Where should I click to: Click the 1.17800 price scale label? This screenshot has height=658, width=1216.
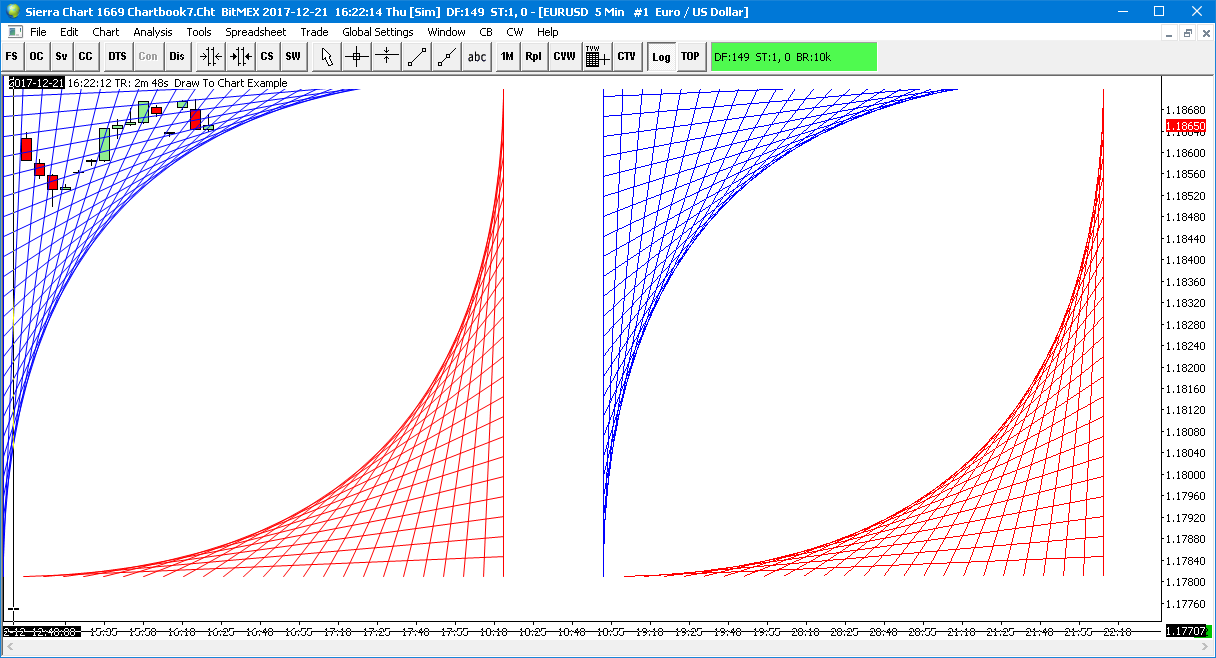(1185, 582)
